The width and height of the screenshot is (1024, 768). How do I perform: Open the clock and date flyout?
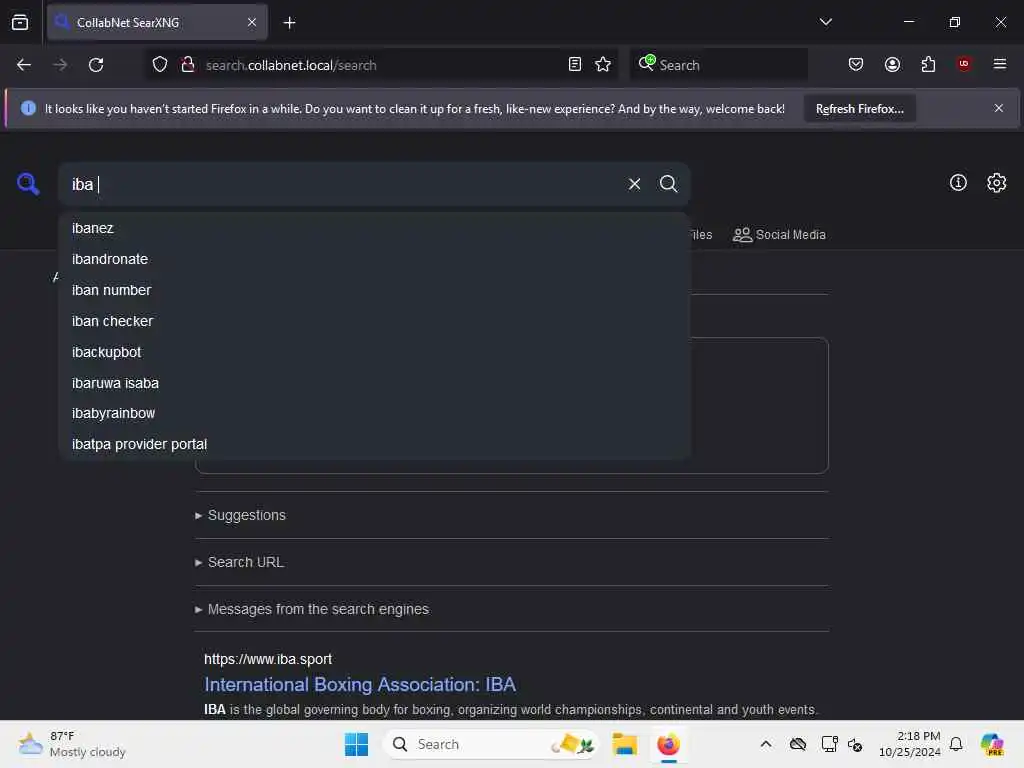tap(909, 744)
